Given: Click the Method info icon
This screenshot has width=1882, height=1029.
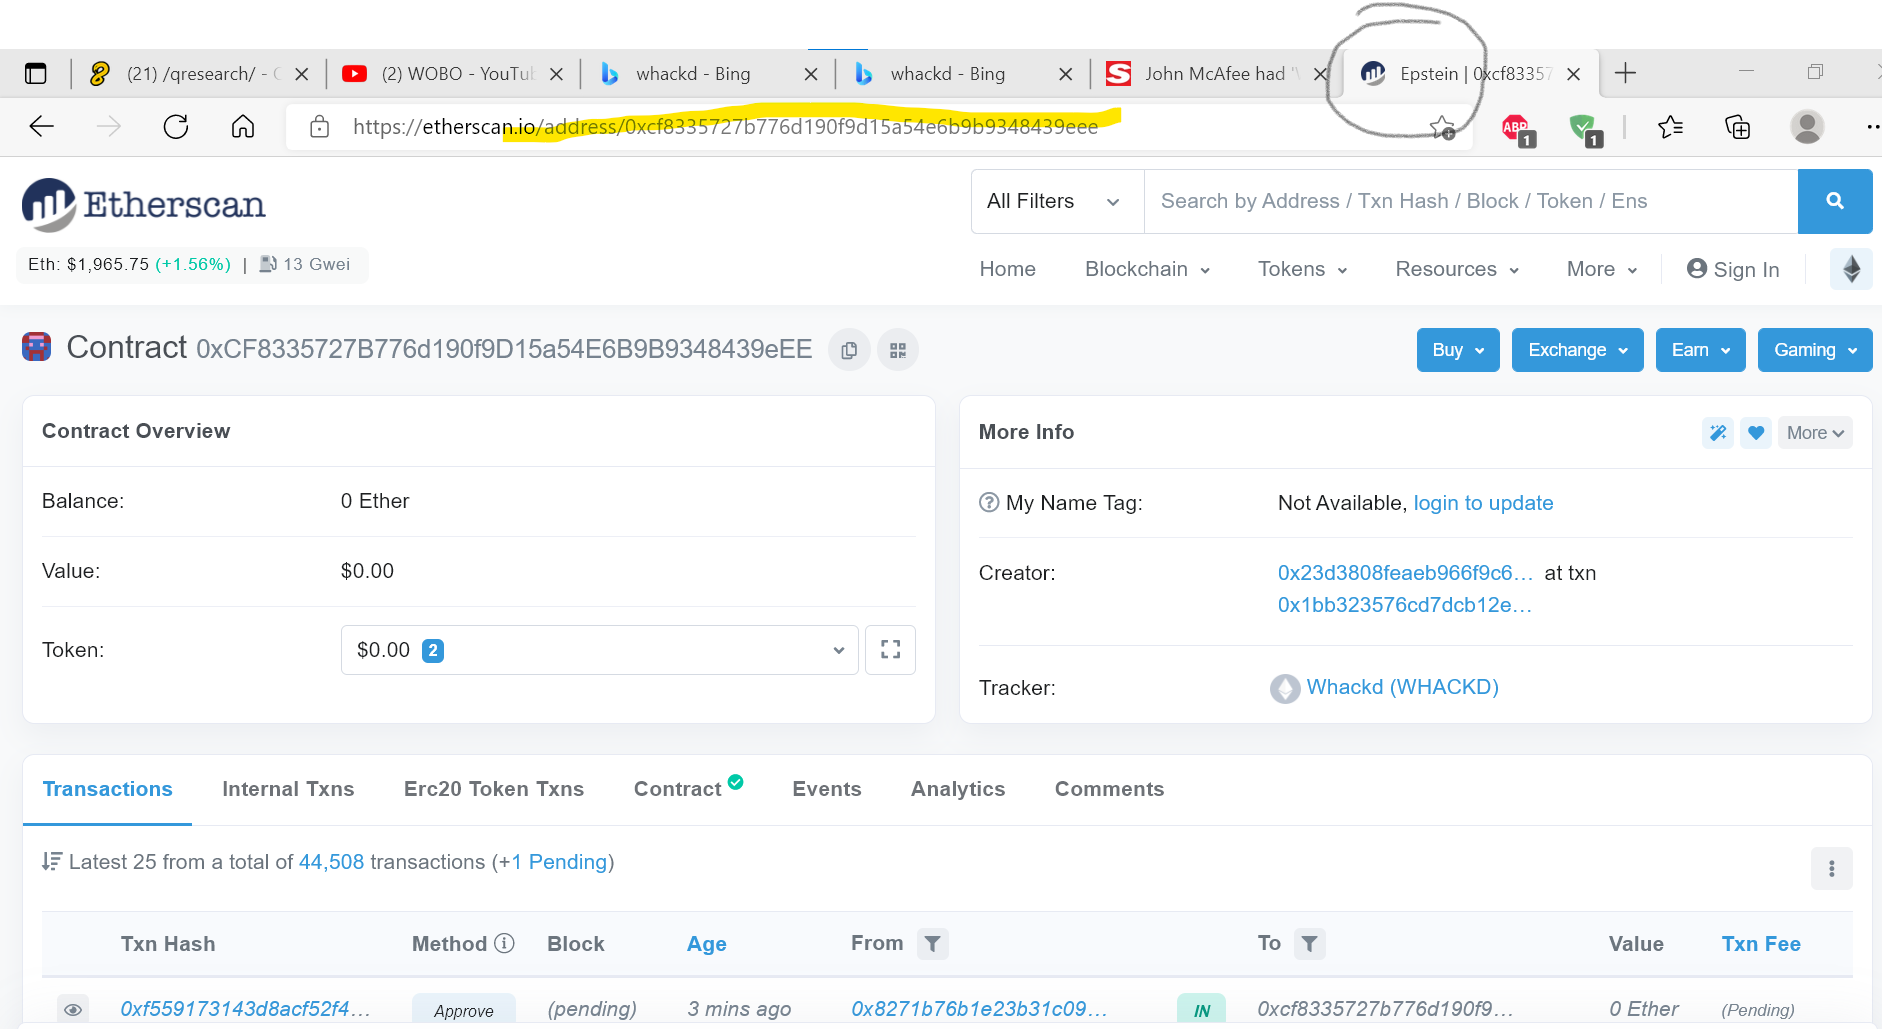Looking at the screenshot, I should (x=505, y=943).
